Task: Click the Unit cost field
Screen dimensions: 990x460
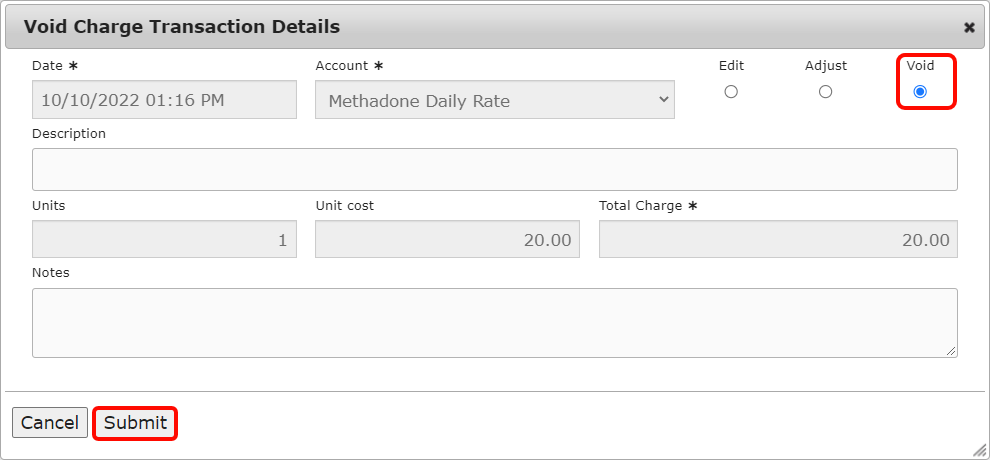Action: [447, 240]
